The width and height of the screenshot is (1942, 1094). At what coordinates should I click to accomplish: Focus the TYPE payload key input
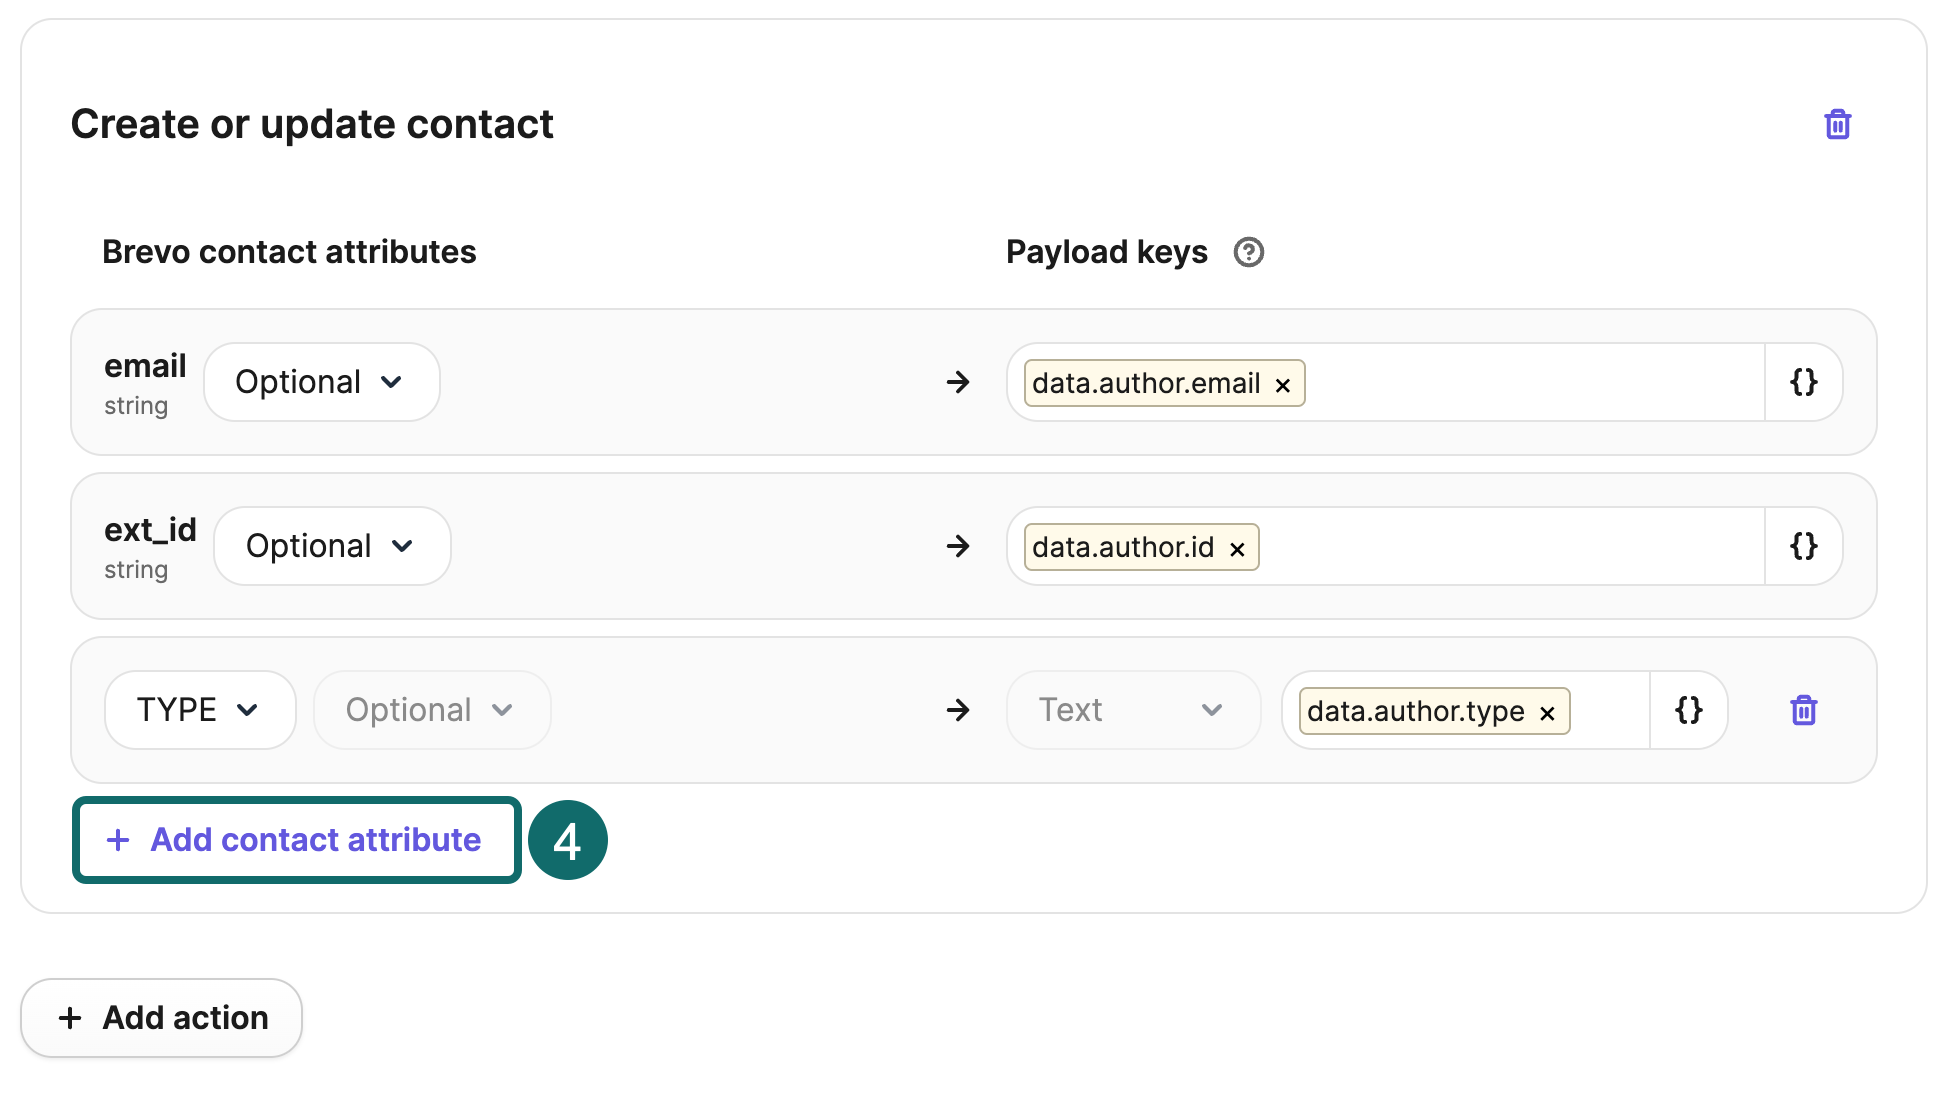coord(1466,710)
